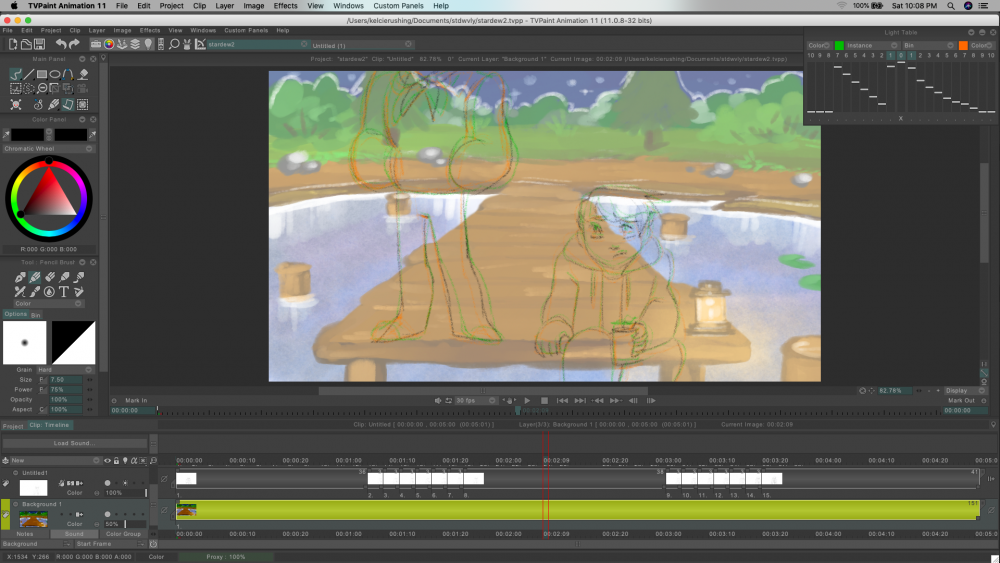Image resolution: width=1000 pixels, height=563 pixels.
Task: Click the Undo arrow in the toolbar
Action: [x=61, y=44]
